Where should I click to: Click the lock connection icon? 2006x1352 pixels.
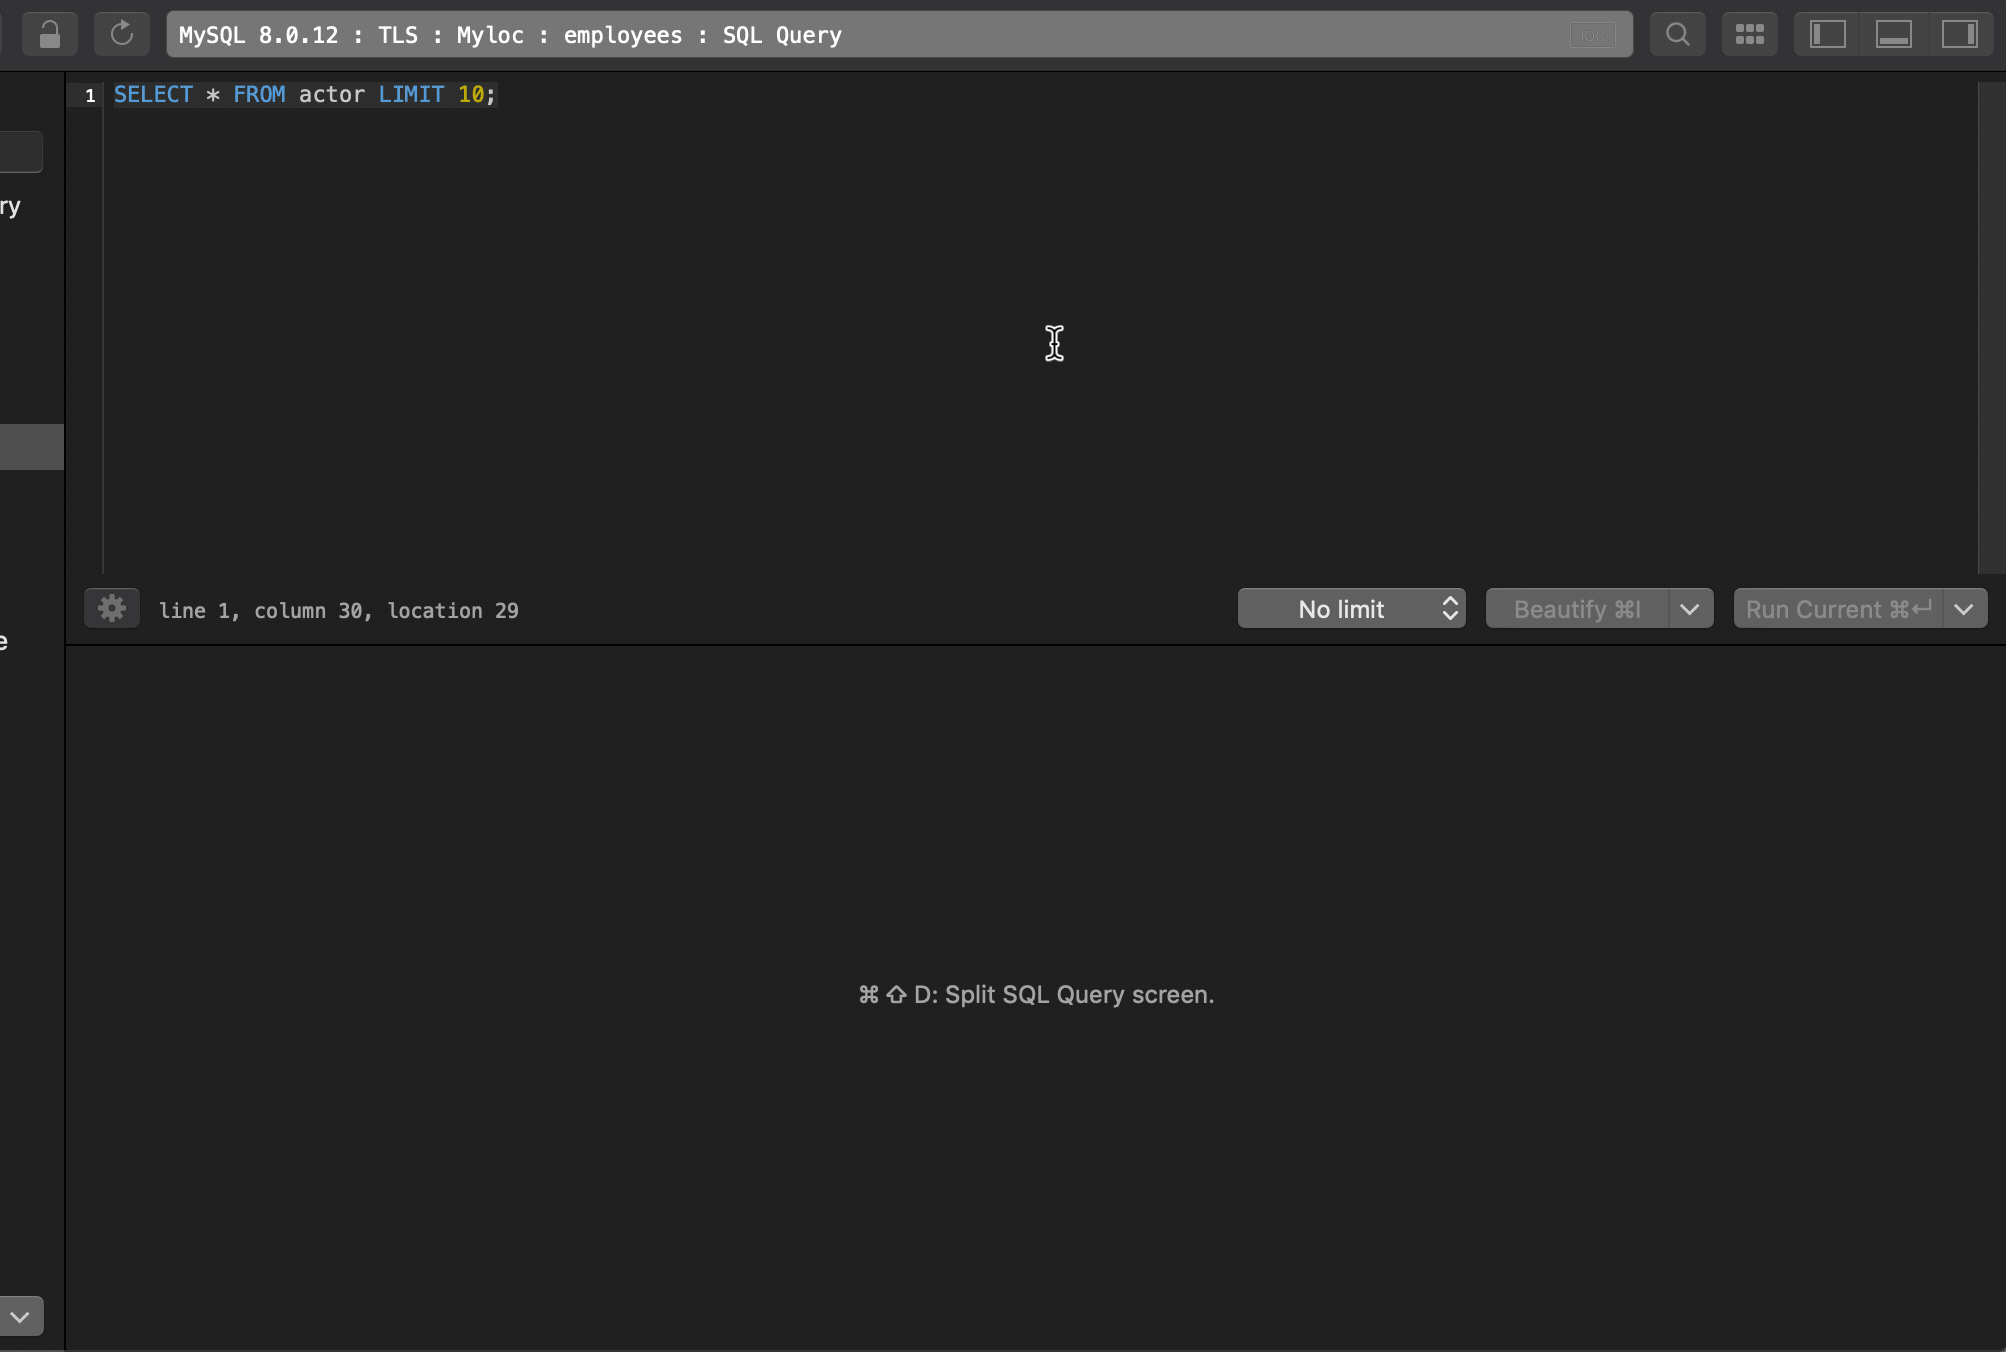pos(49,33)
